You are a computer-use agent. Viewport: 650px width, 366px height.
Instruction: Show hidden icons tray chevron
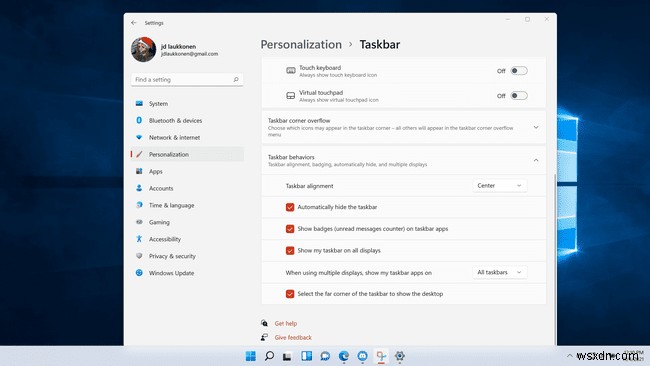pyautogui.click(x=570, y=356)
